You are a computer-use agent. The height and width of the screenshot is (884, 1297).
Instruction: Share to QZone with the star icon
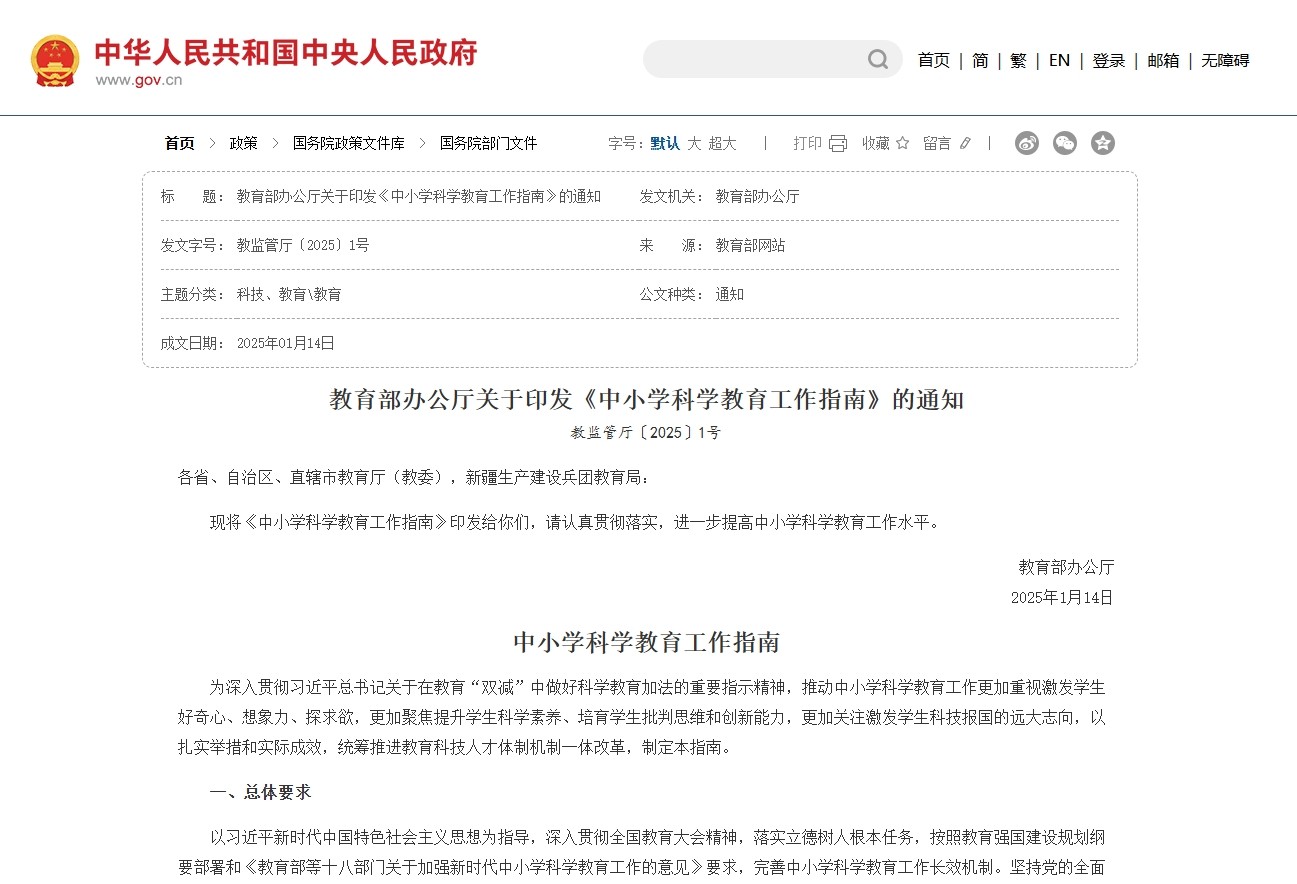[x=1102, y=143]
